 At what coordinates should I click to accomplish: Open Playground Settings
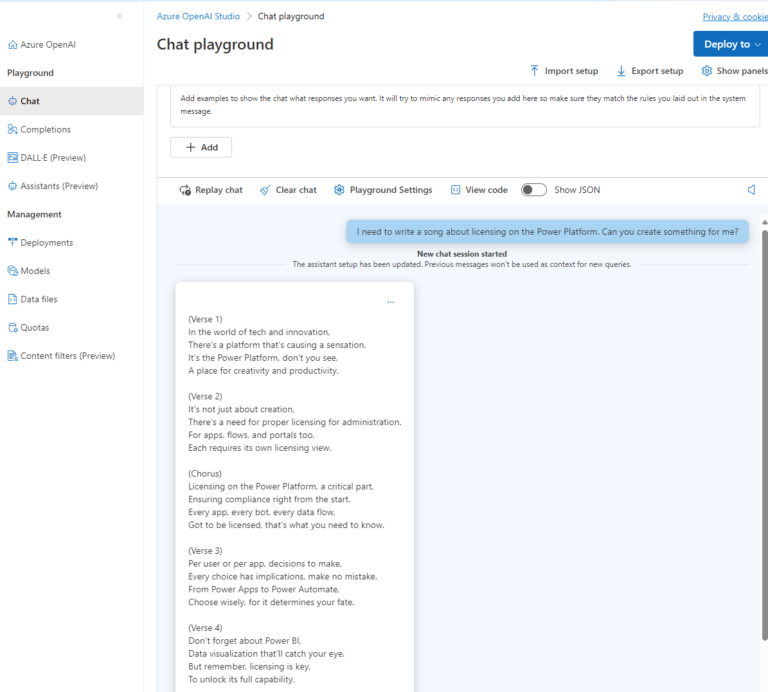pos(384,190)
